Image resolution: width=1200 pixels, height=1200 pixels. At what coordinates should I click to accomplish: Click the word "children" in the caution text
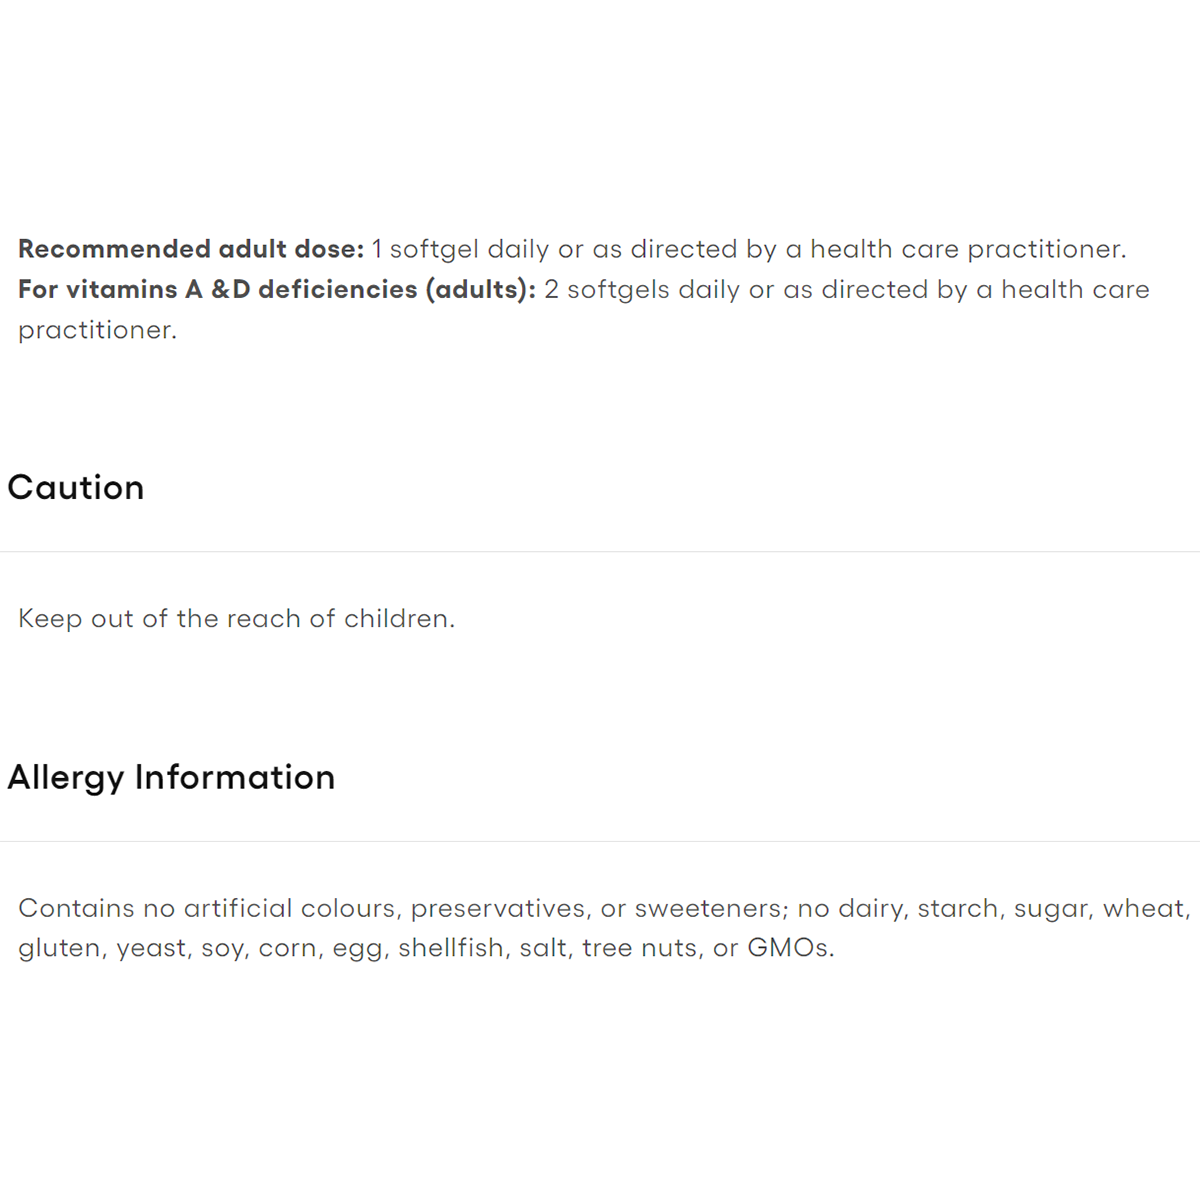(396, 619)
